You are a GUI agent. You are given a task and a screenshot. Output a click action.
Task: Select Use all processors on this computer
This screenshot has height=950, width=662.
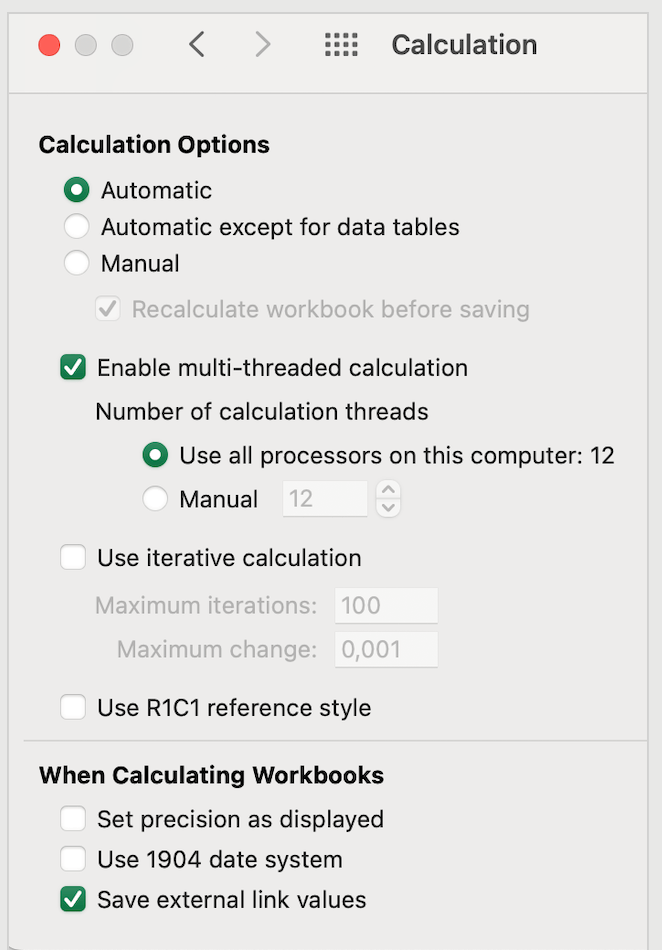[x=154, y=456]
